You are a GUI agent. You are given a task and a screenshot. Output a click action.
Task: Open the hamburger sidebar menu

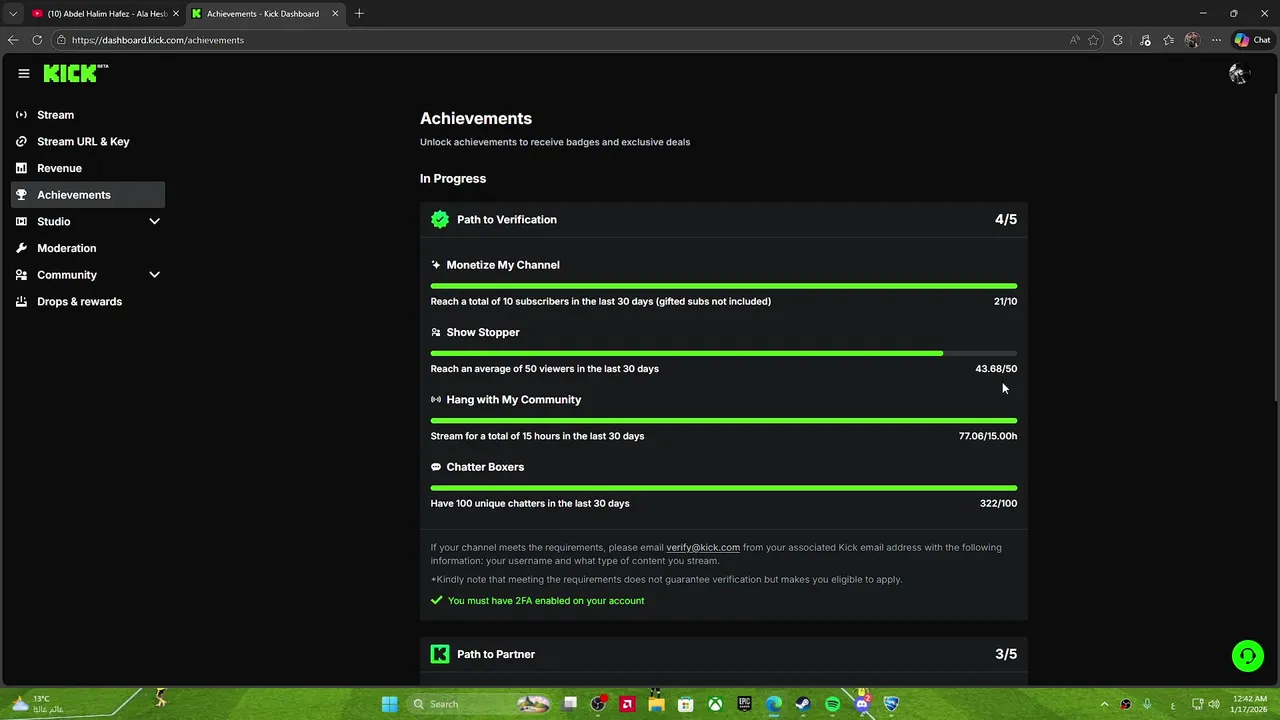coord(24,73)
